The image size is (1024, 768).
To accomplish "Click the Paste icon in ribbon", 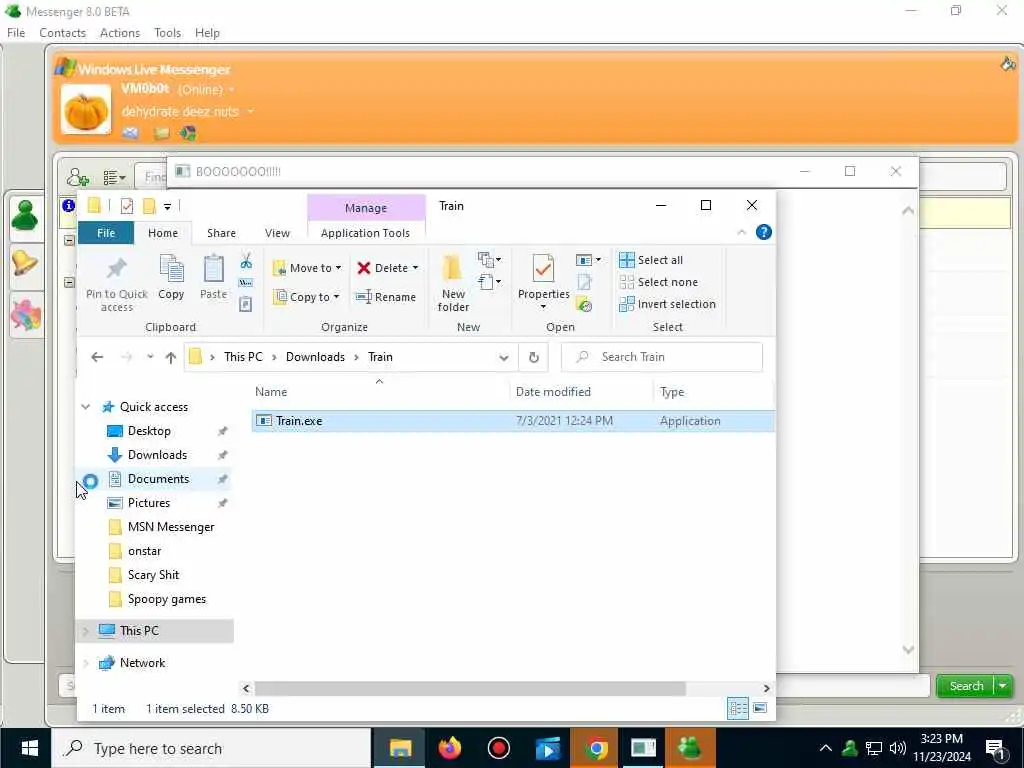I will (214, 268).
